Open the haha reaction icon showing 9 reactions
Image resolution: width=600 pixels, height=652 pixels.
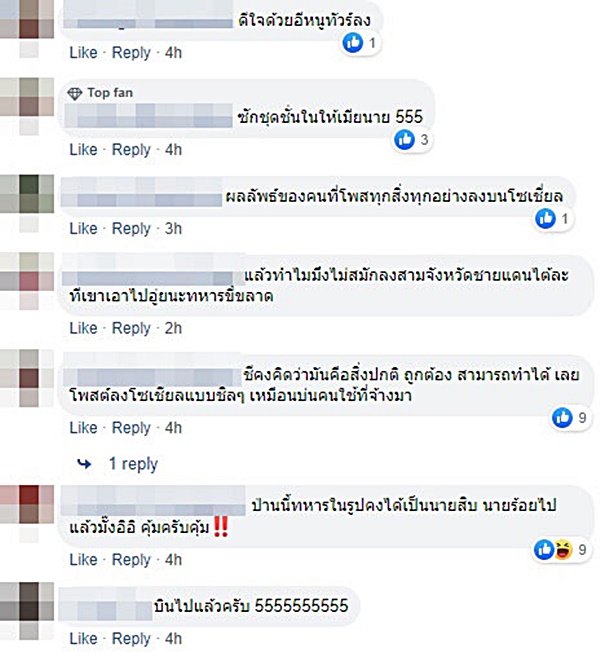(563, 550)
